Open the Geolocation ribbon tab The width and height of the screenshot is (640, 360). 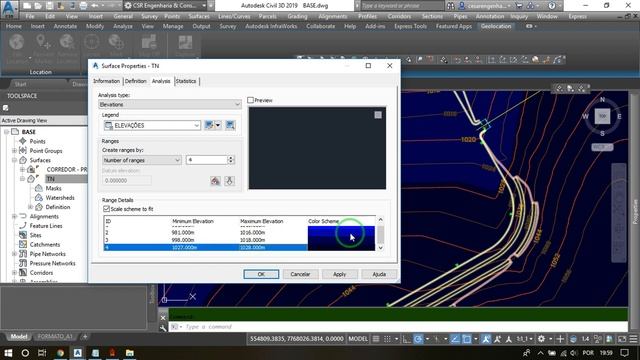coord(496,26)
